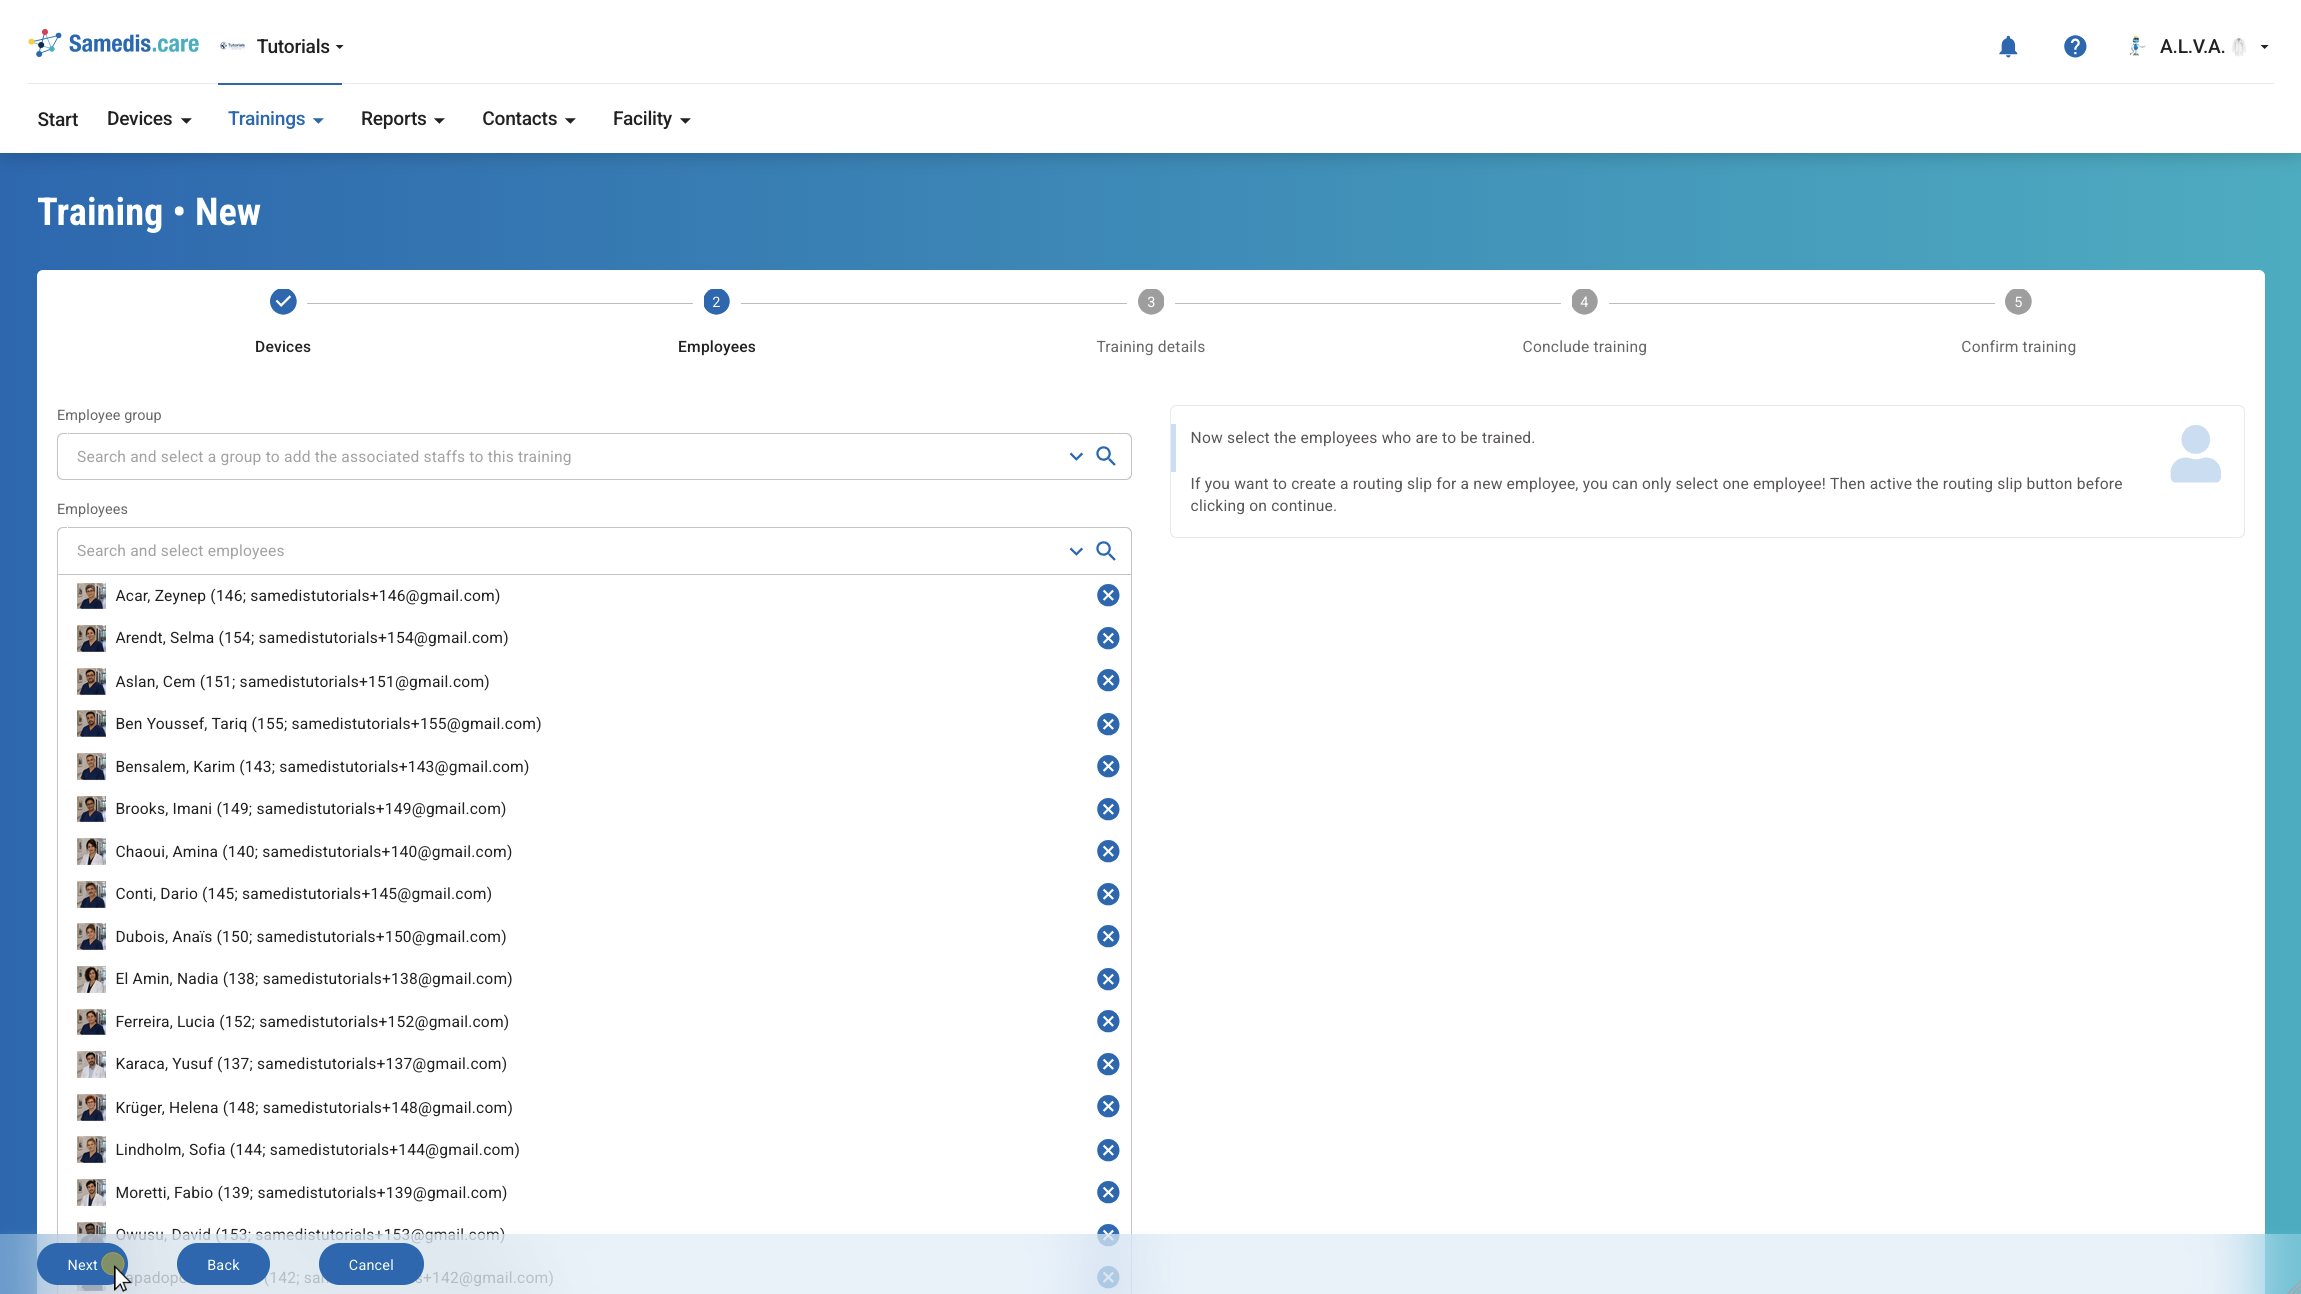This screenshot has width=2301, height=1294.
Task: Remove Dubois, Anaïs from the list
Action: point(1108,937)
